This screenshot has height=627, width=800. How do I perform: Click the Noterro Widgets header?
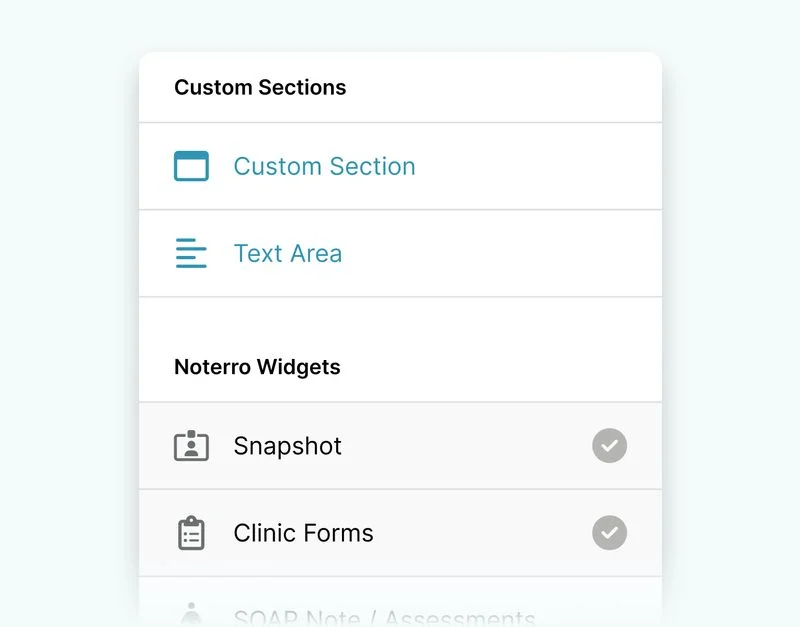(257, 367)
